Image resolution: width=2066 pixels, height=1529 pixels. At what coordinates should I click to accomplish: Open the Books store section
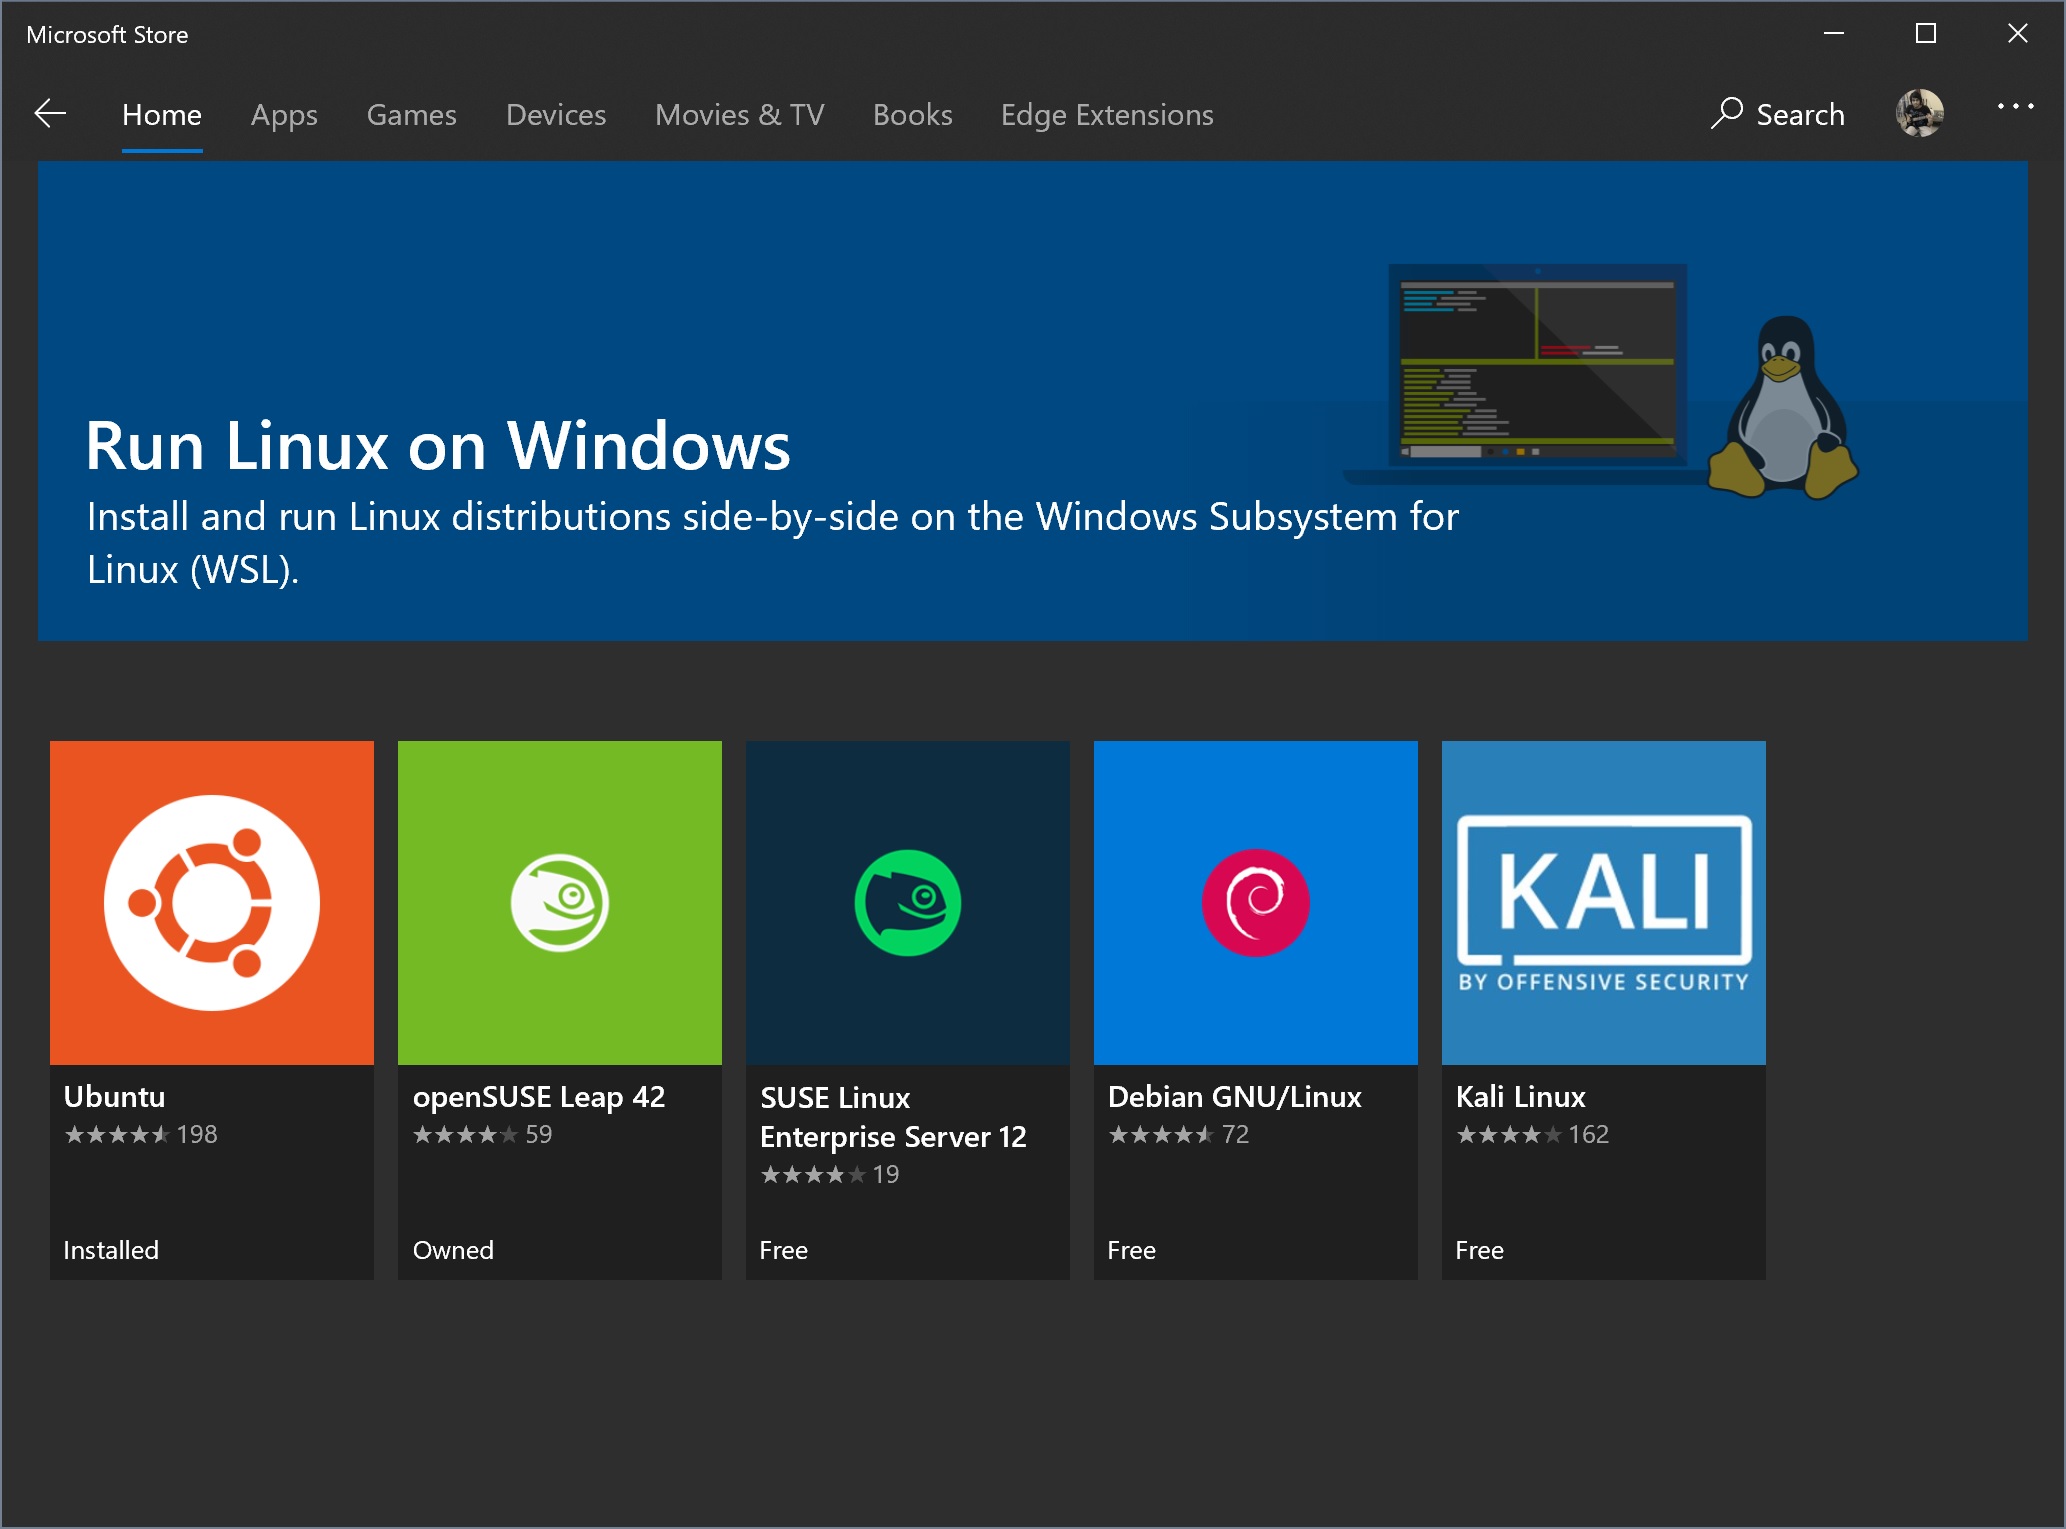(x=915, y=114)
